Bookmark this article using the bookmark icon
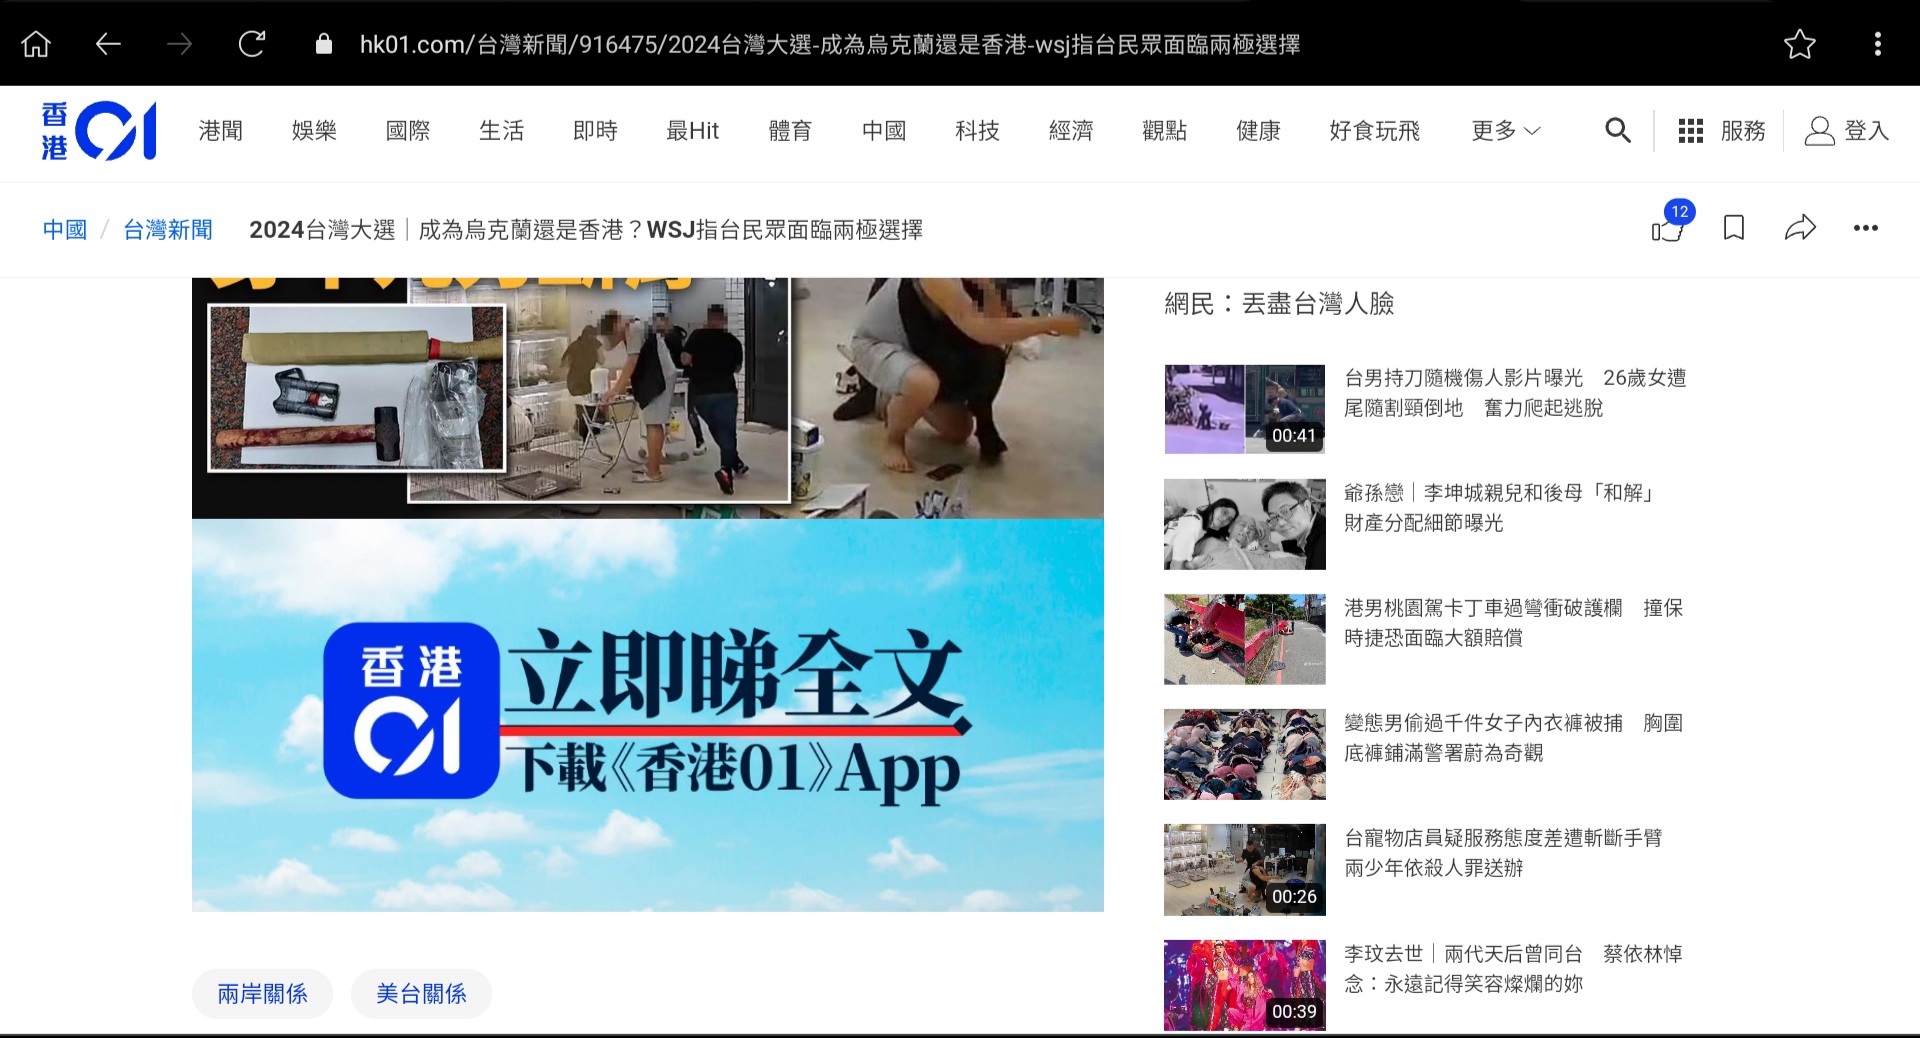This screenshot has width=1920, height=1038. [1735, 229]
